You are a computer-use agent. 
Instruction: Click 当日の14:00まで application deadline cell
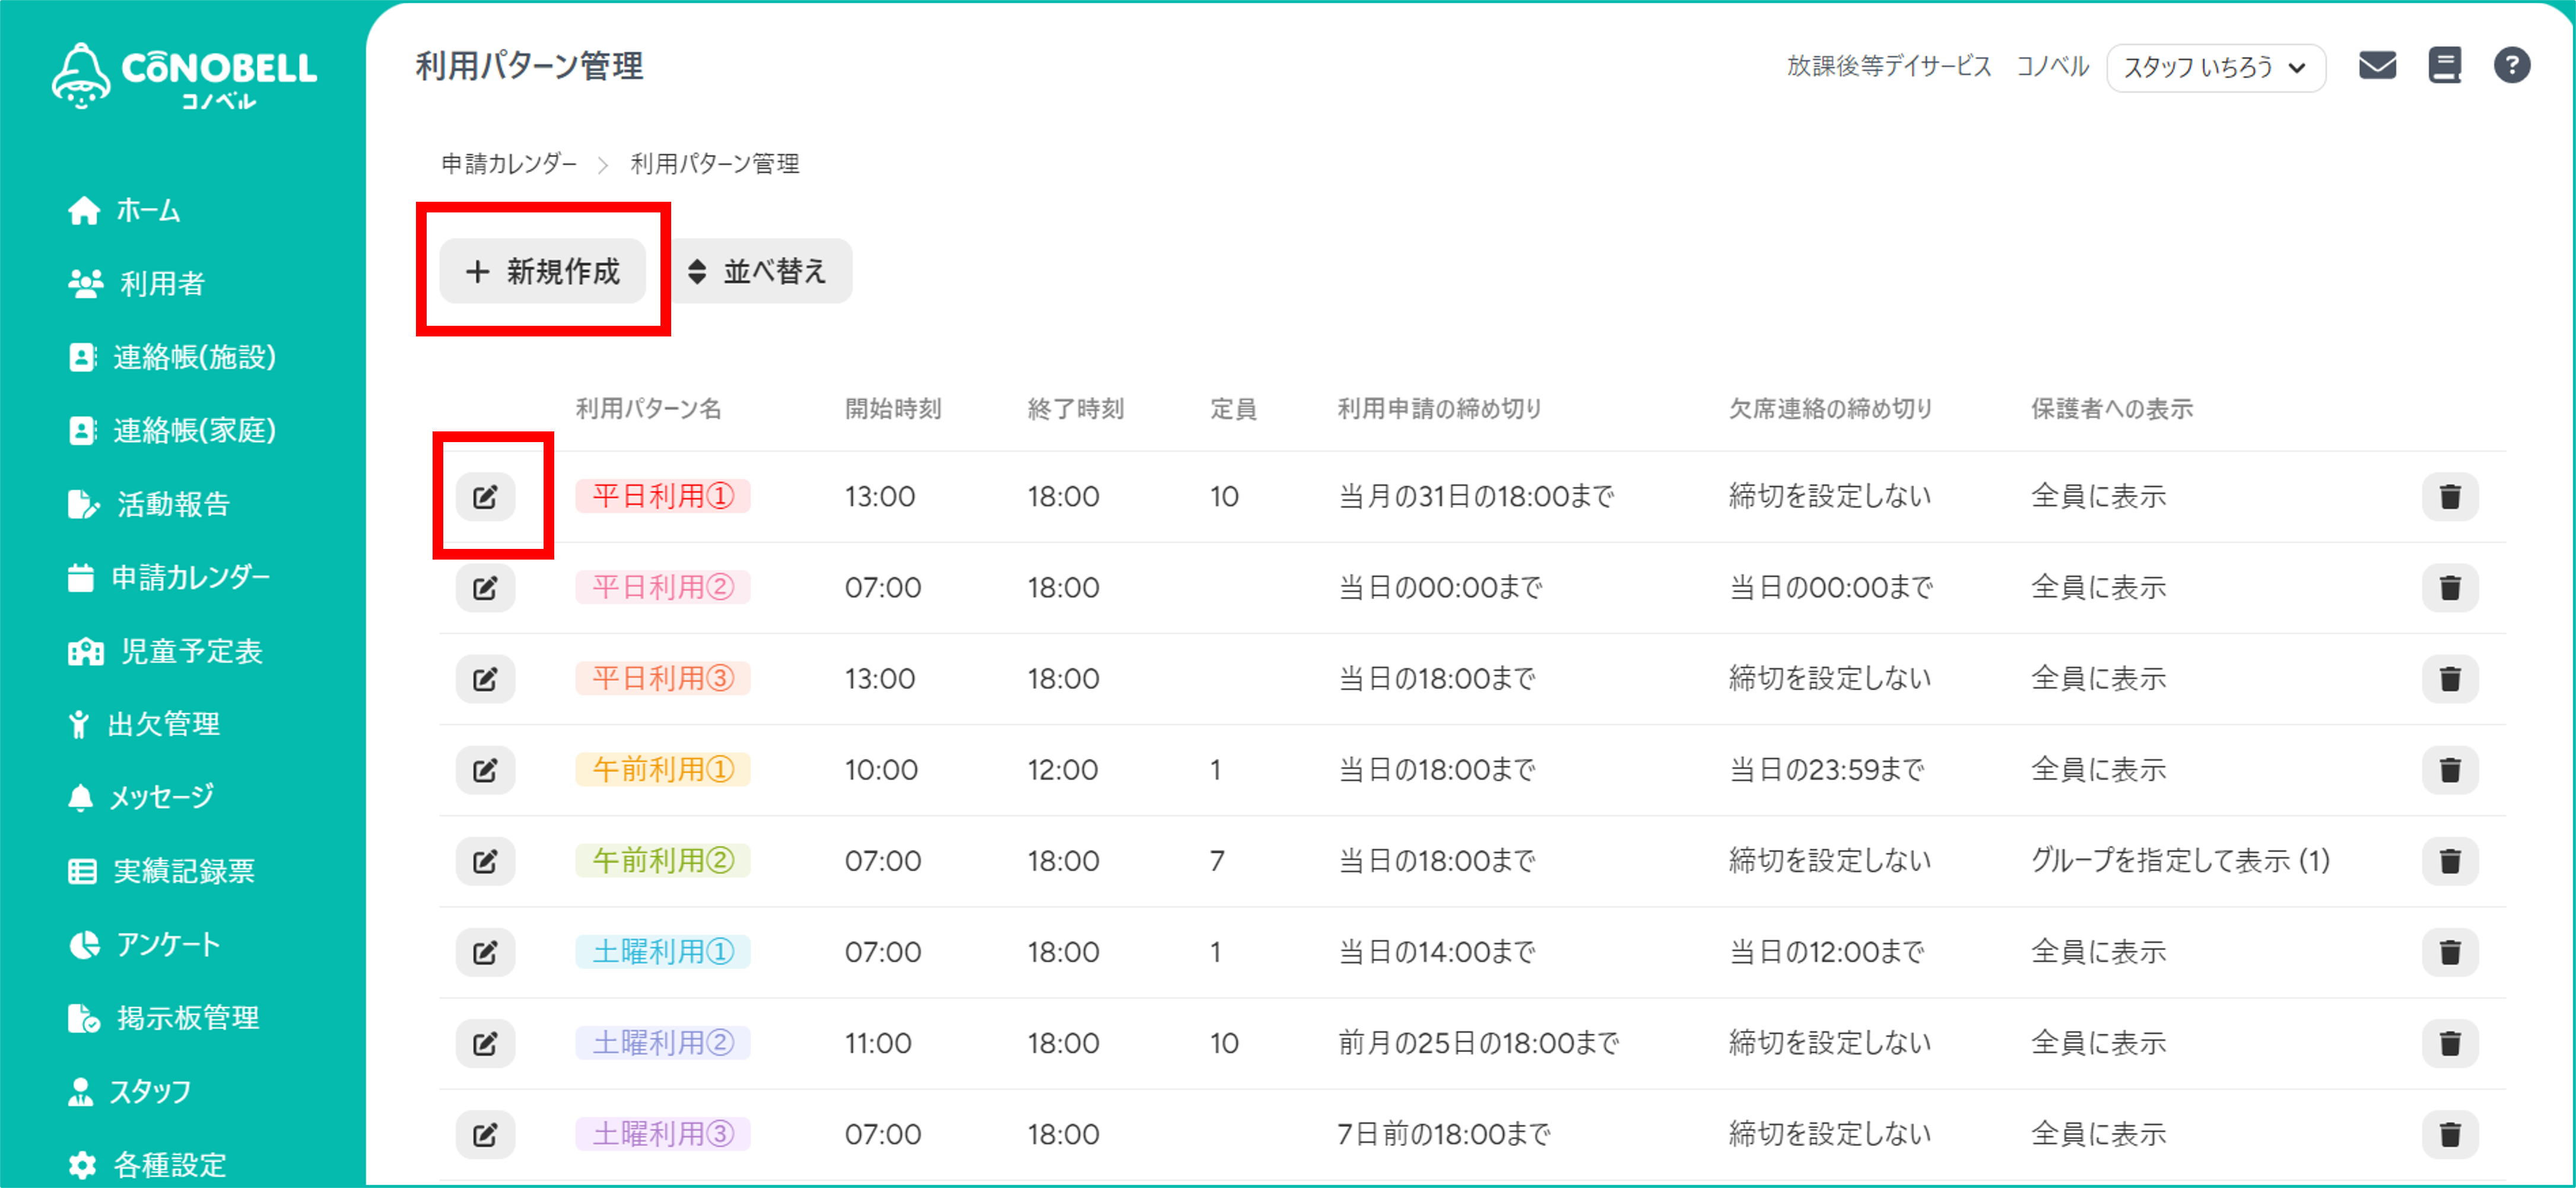pyautogui.click(x=1437, y=952)
